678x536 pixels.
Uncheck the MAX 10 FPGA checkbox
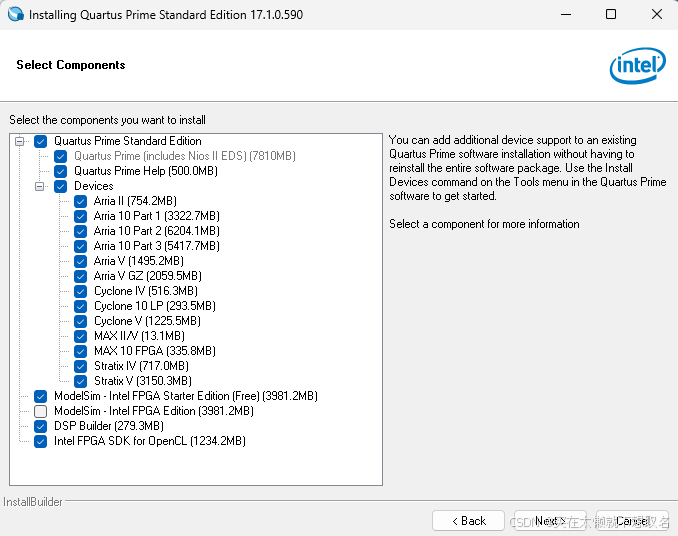point(80,351)
